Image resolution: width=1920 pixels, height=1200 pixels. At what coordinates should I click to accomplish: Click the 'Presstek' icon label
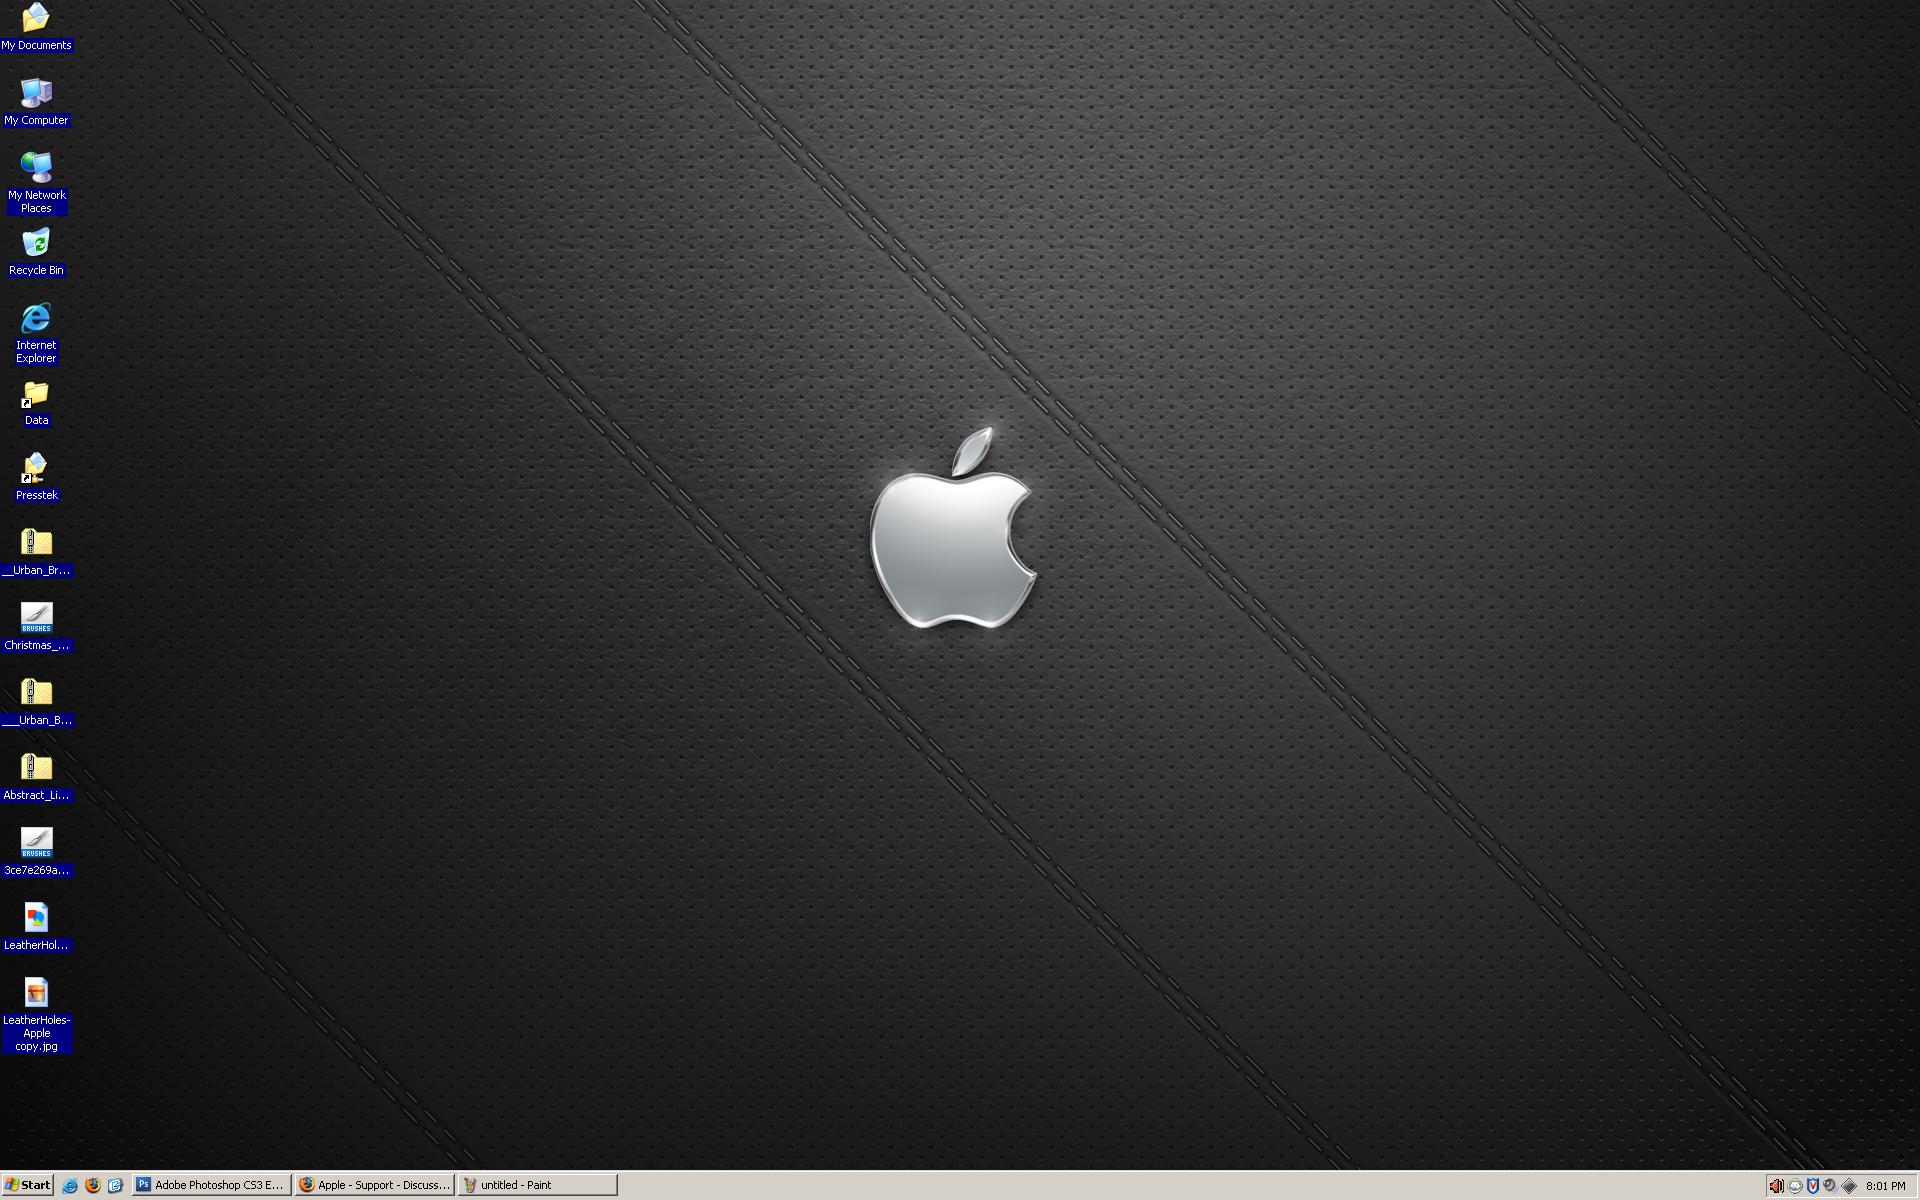(37, 495)
